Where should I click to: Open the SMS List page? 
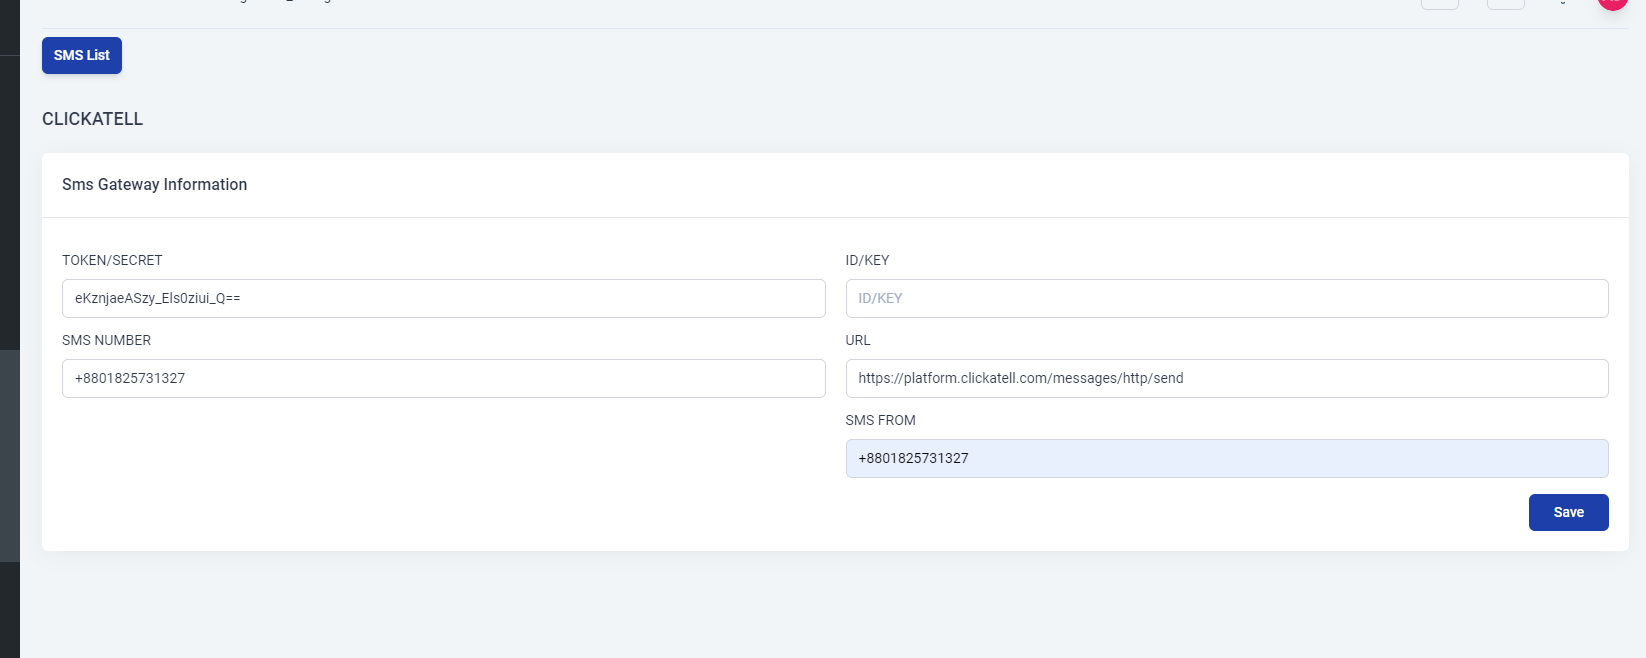click(x=82, y=55)
